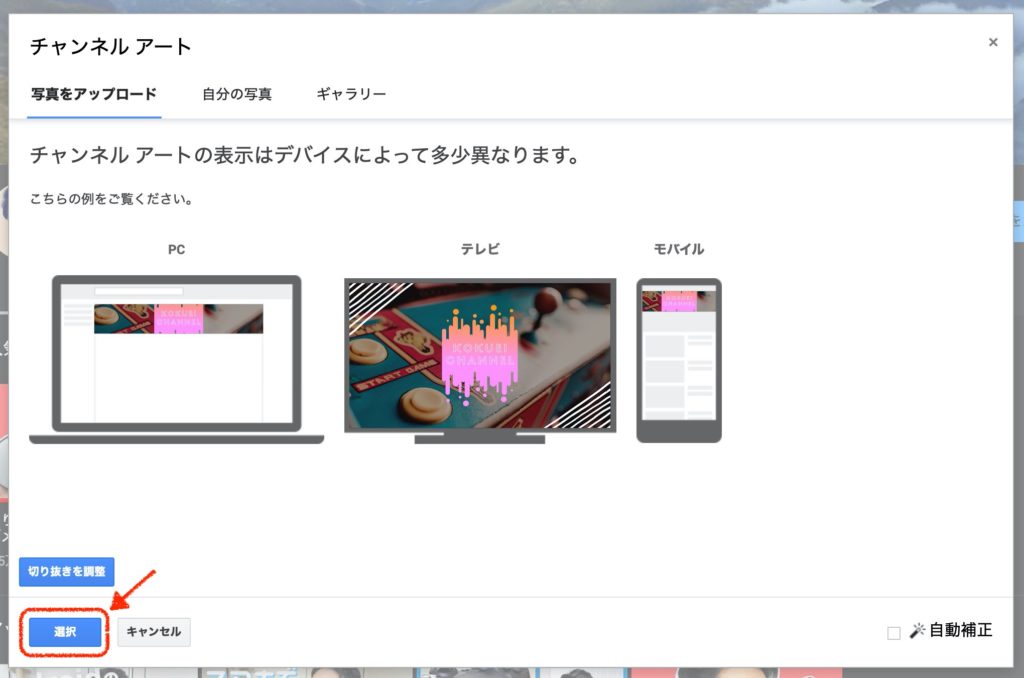Click the partially visible blue button on right edge

1017,215
